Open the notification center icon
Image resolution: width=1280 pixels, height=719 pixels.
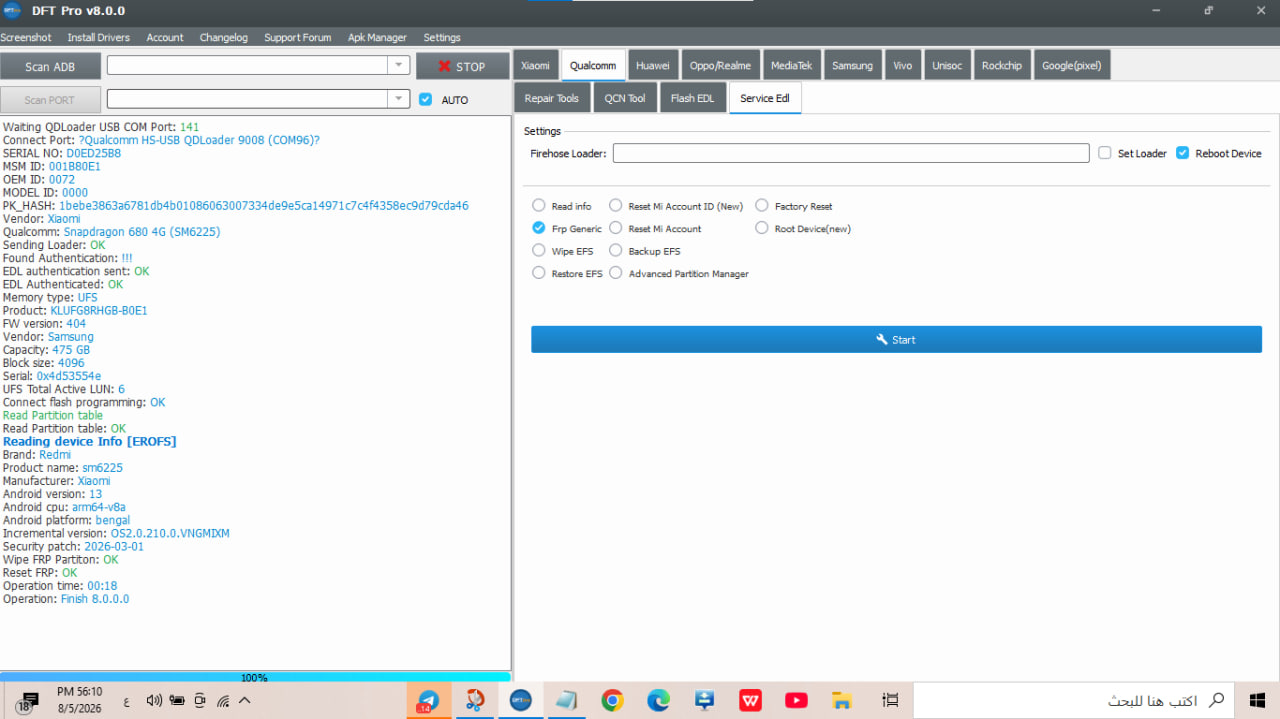coord(28,701)
